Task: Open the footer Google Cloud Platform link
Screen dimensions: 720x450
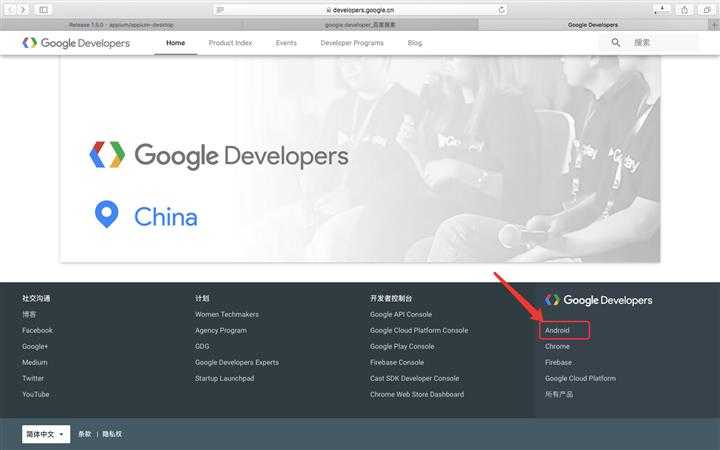Action: pos(580,379)
